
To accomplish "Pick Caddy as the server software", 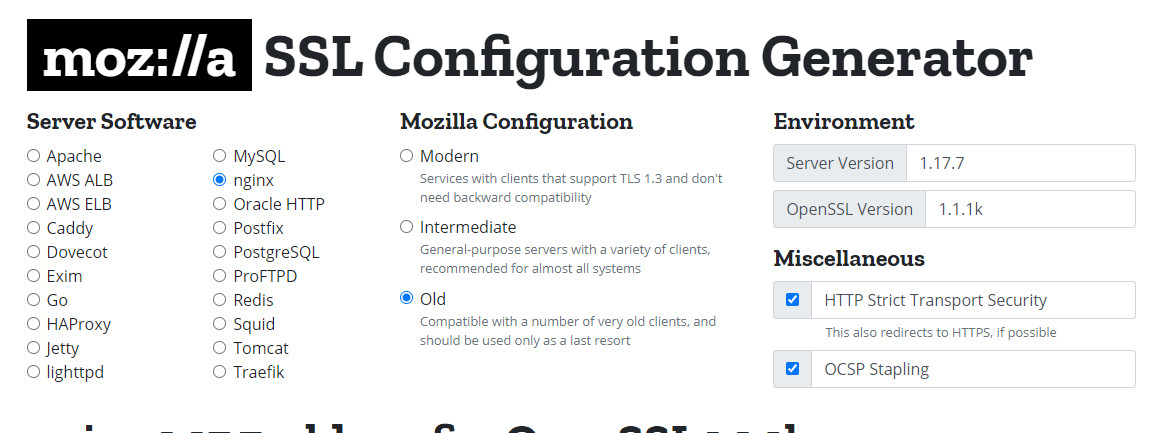I will tap(34, 228).
